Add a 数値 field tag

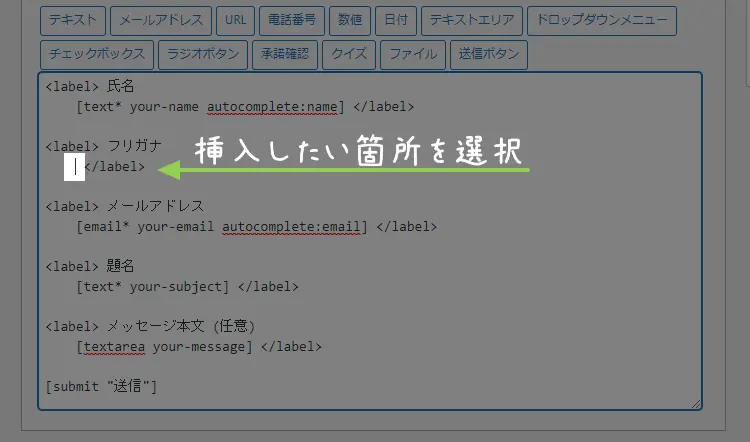click(x=350, y=21)
